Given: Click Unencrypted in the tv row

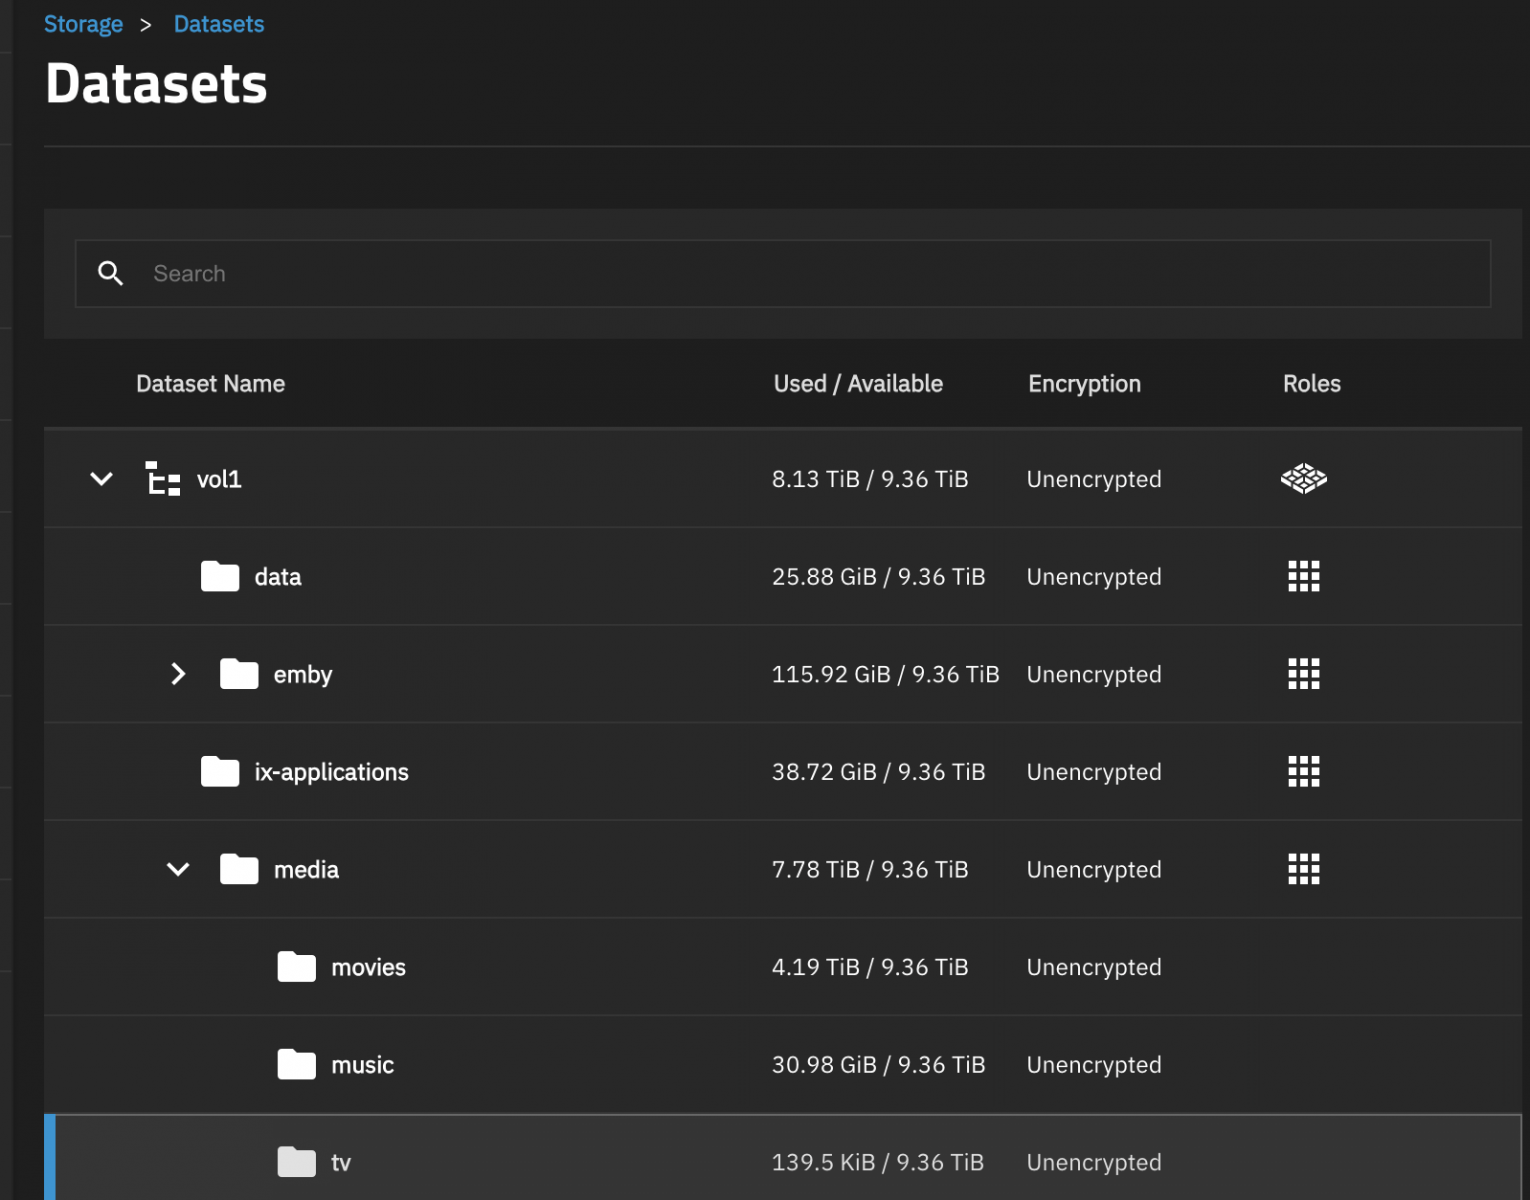Looking at the screenshot, I should point(1094,1163).
